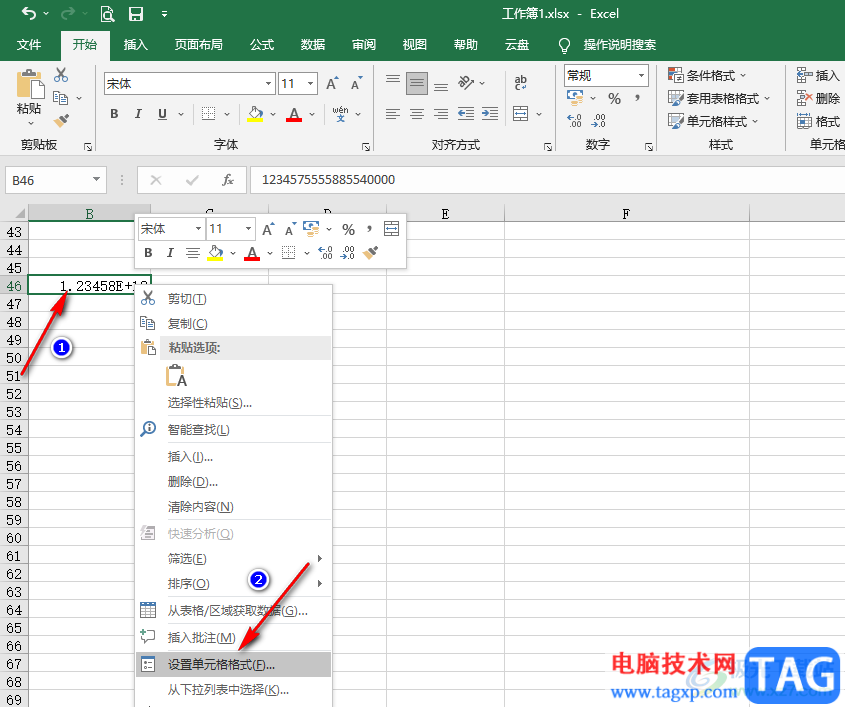This screenshot has height=707, width=845.
Task: Open the underline style dropdown arrow
Action: (x=181, y=114)
